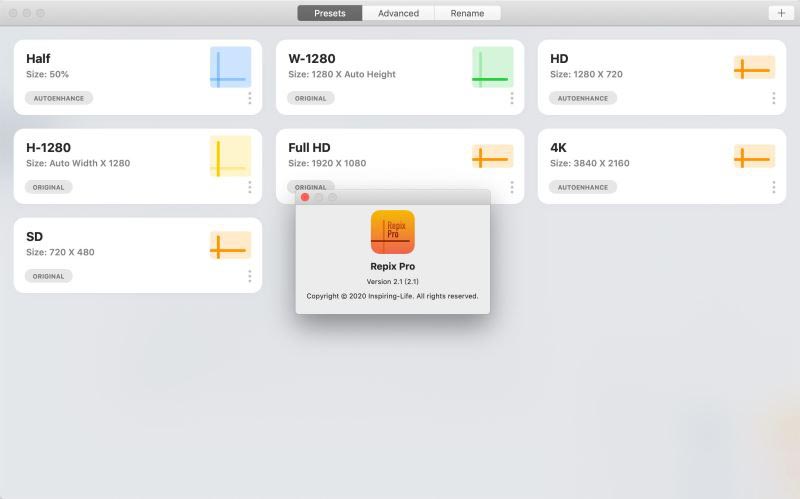The width and height of the screenshot is (800, 499).
Task: Click the green W-1280 preset thumbnail icon
Action: 492,67
